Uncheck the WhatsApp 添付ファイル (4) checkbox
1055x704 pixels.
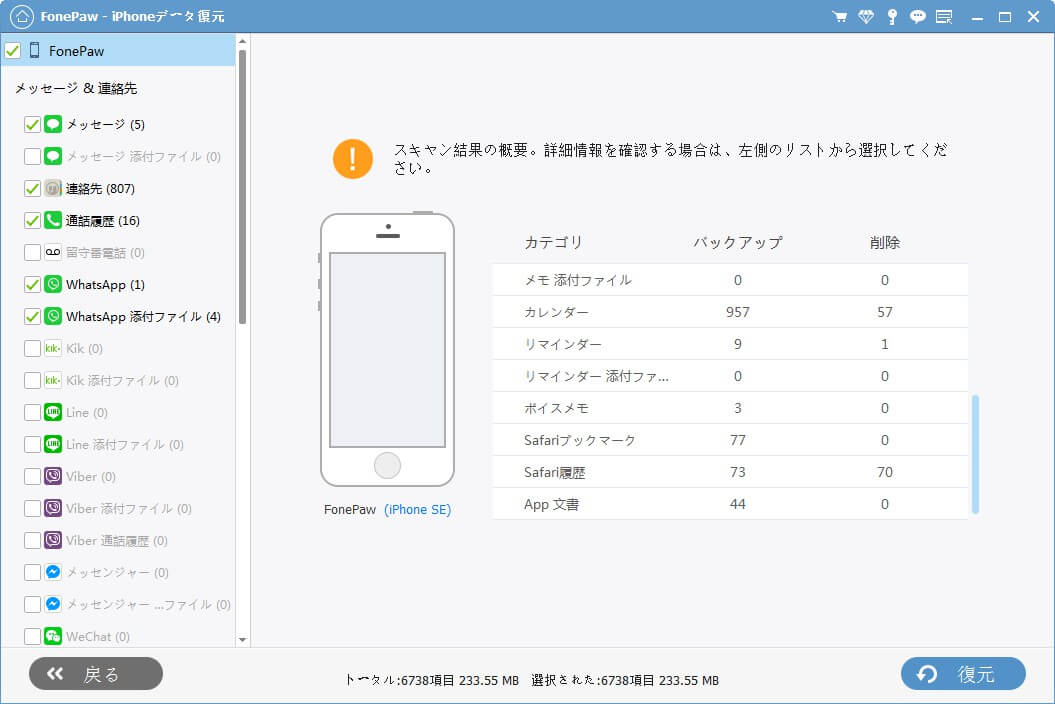32,316
